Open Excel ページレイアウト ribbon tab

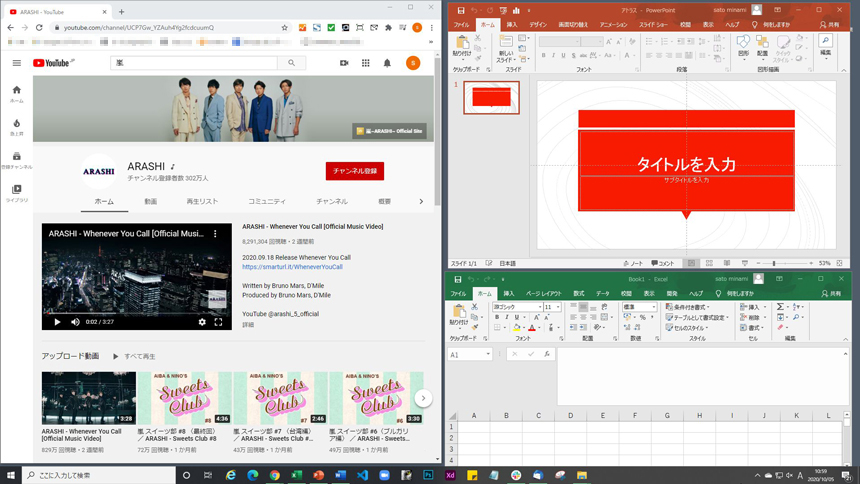point(543,294)
